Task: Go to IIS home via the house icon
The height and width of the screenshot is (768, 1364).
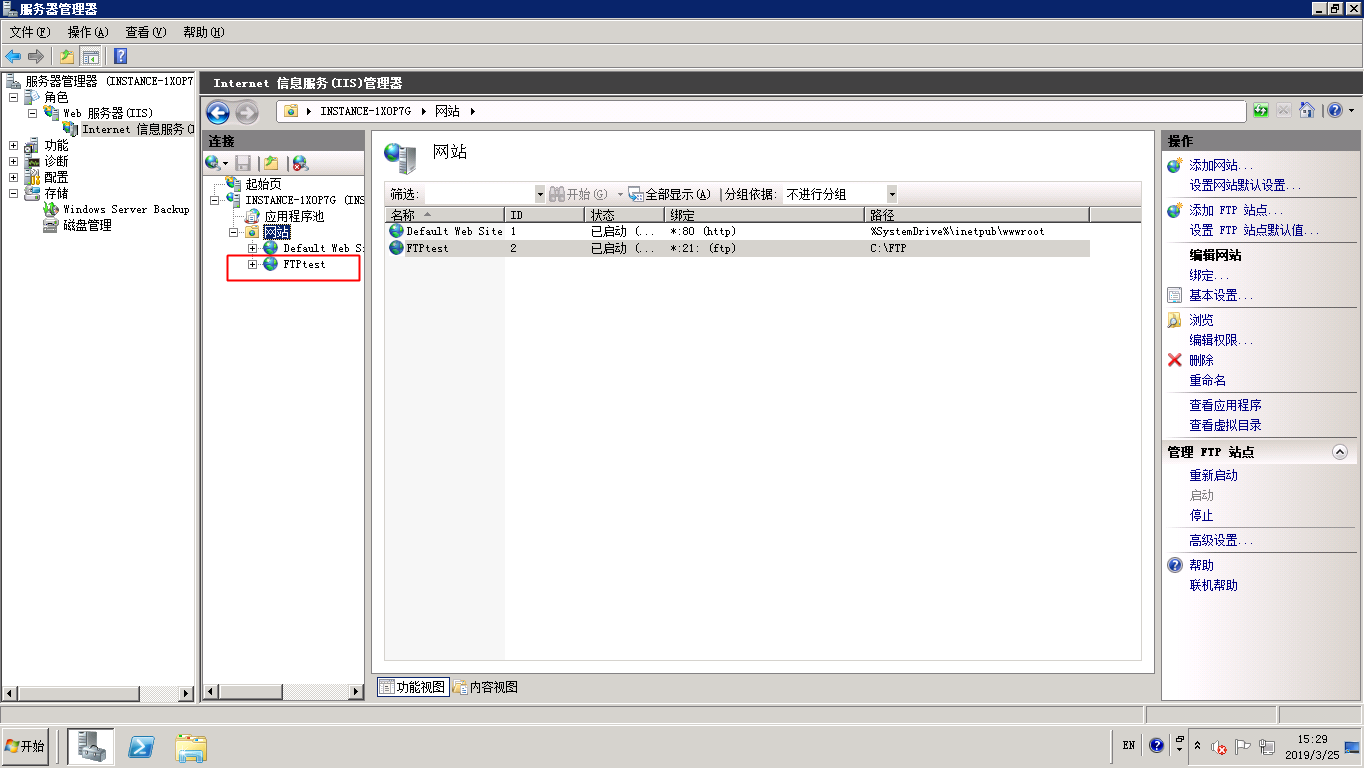Action: click(x=1306, y=111)
